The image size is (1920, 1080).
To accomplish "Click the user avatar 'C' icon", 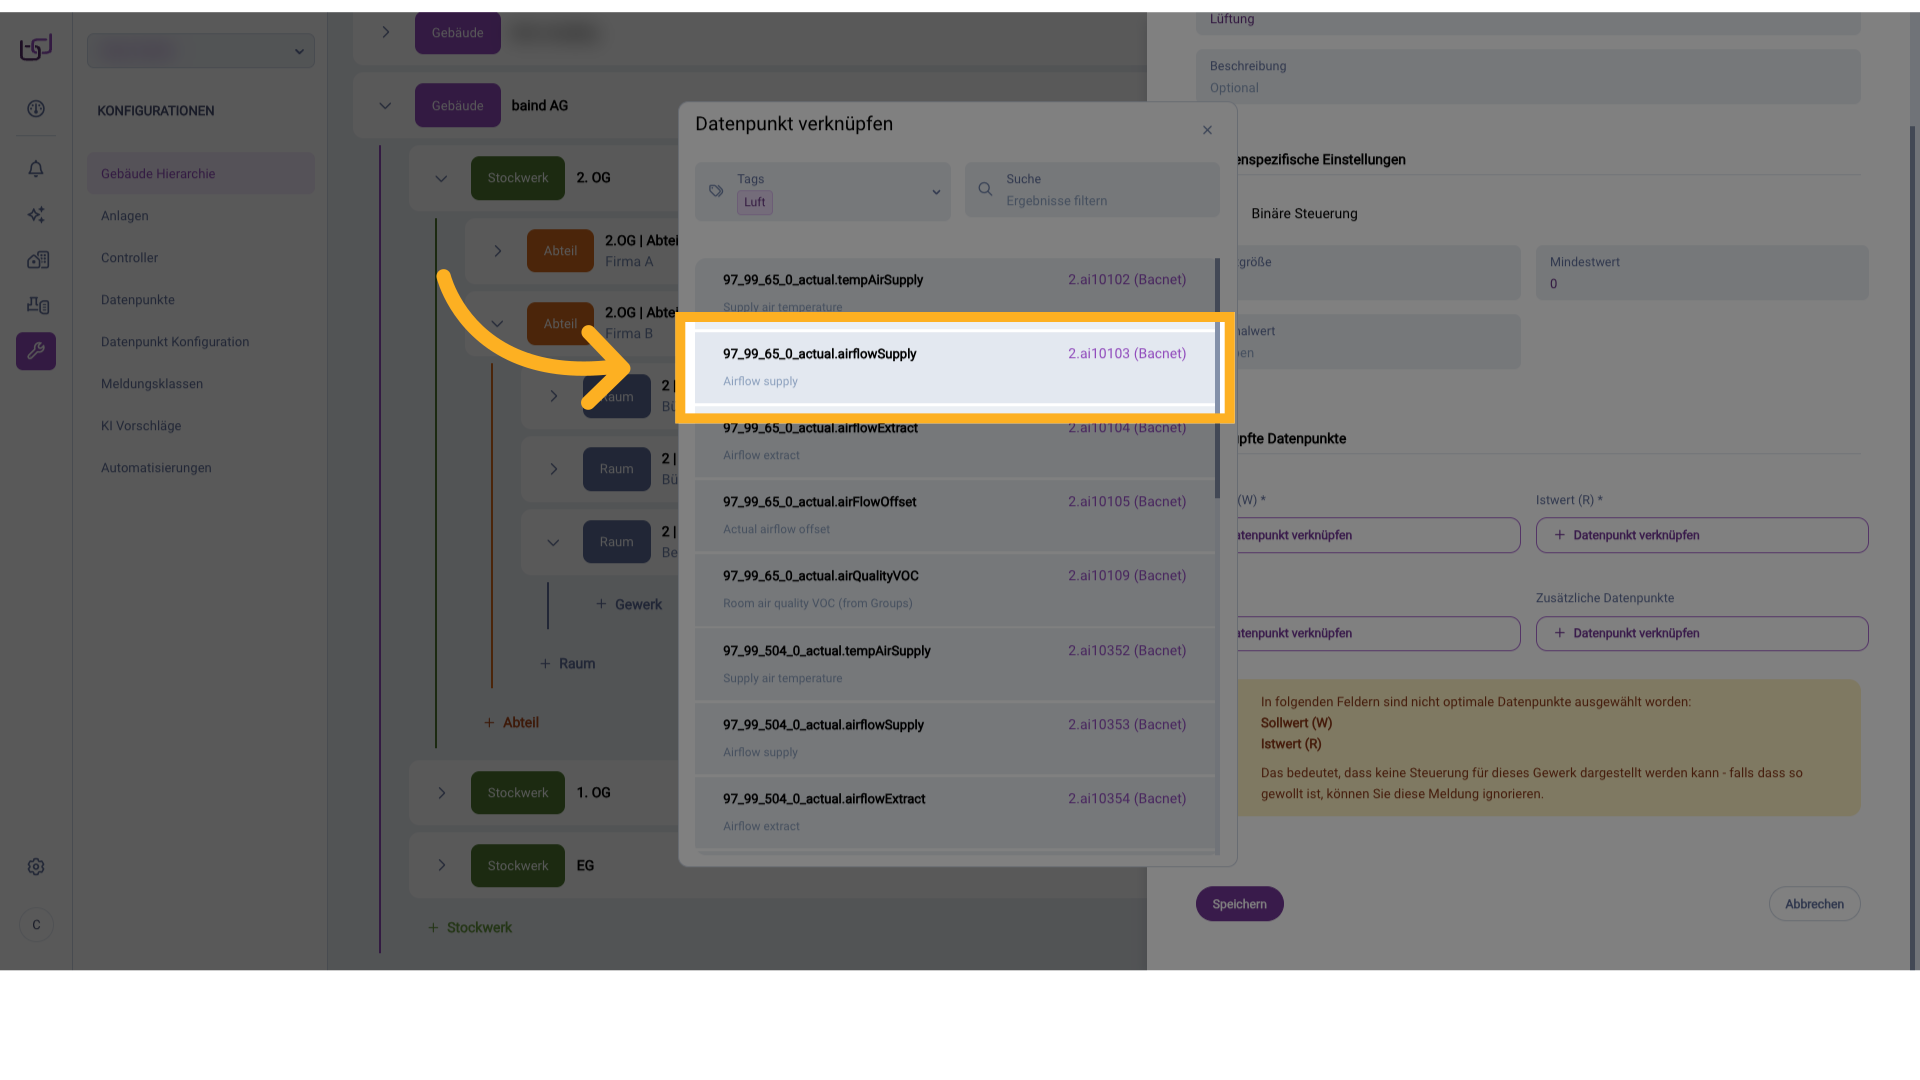I will coord(36,925).
